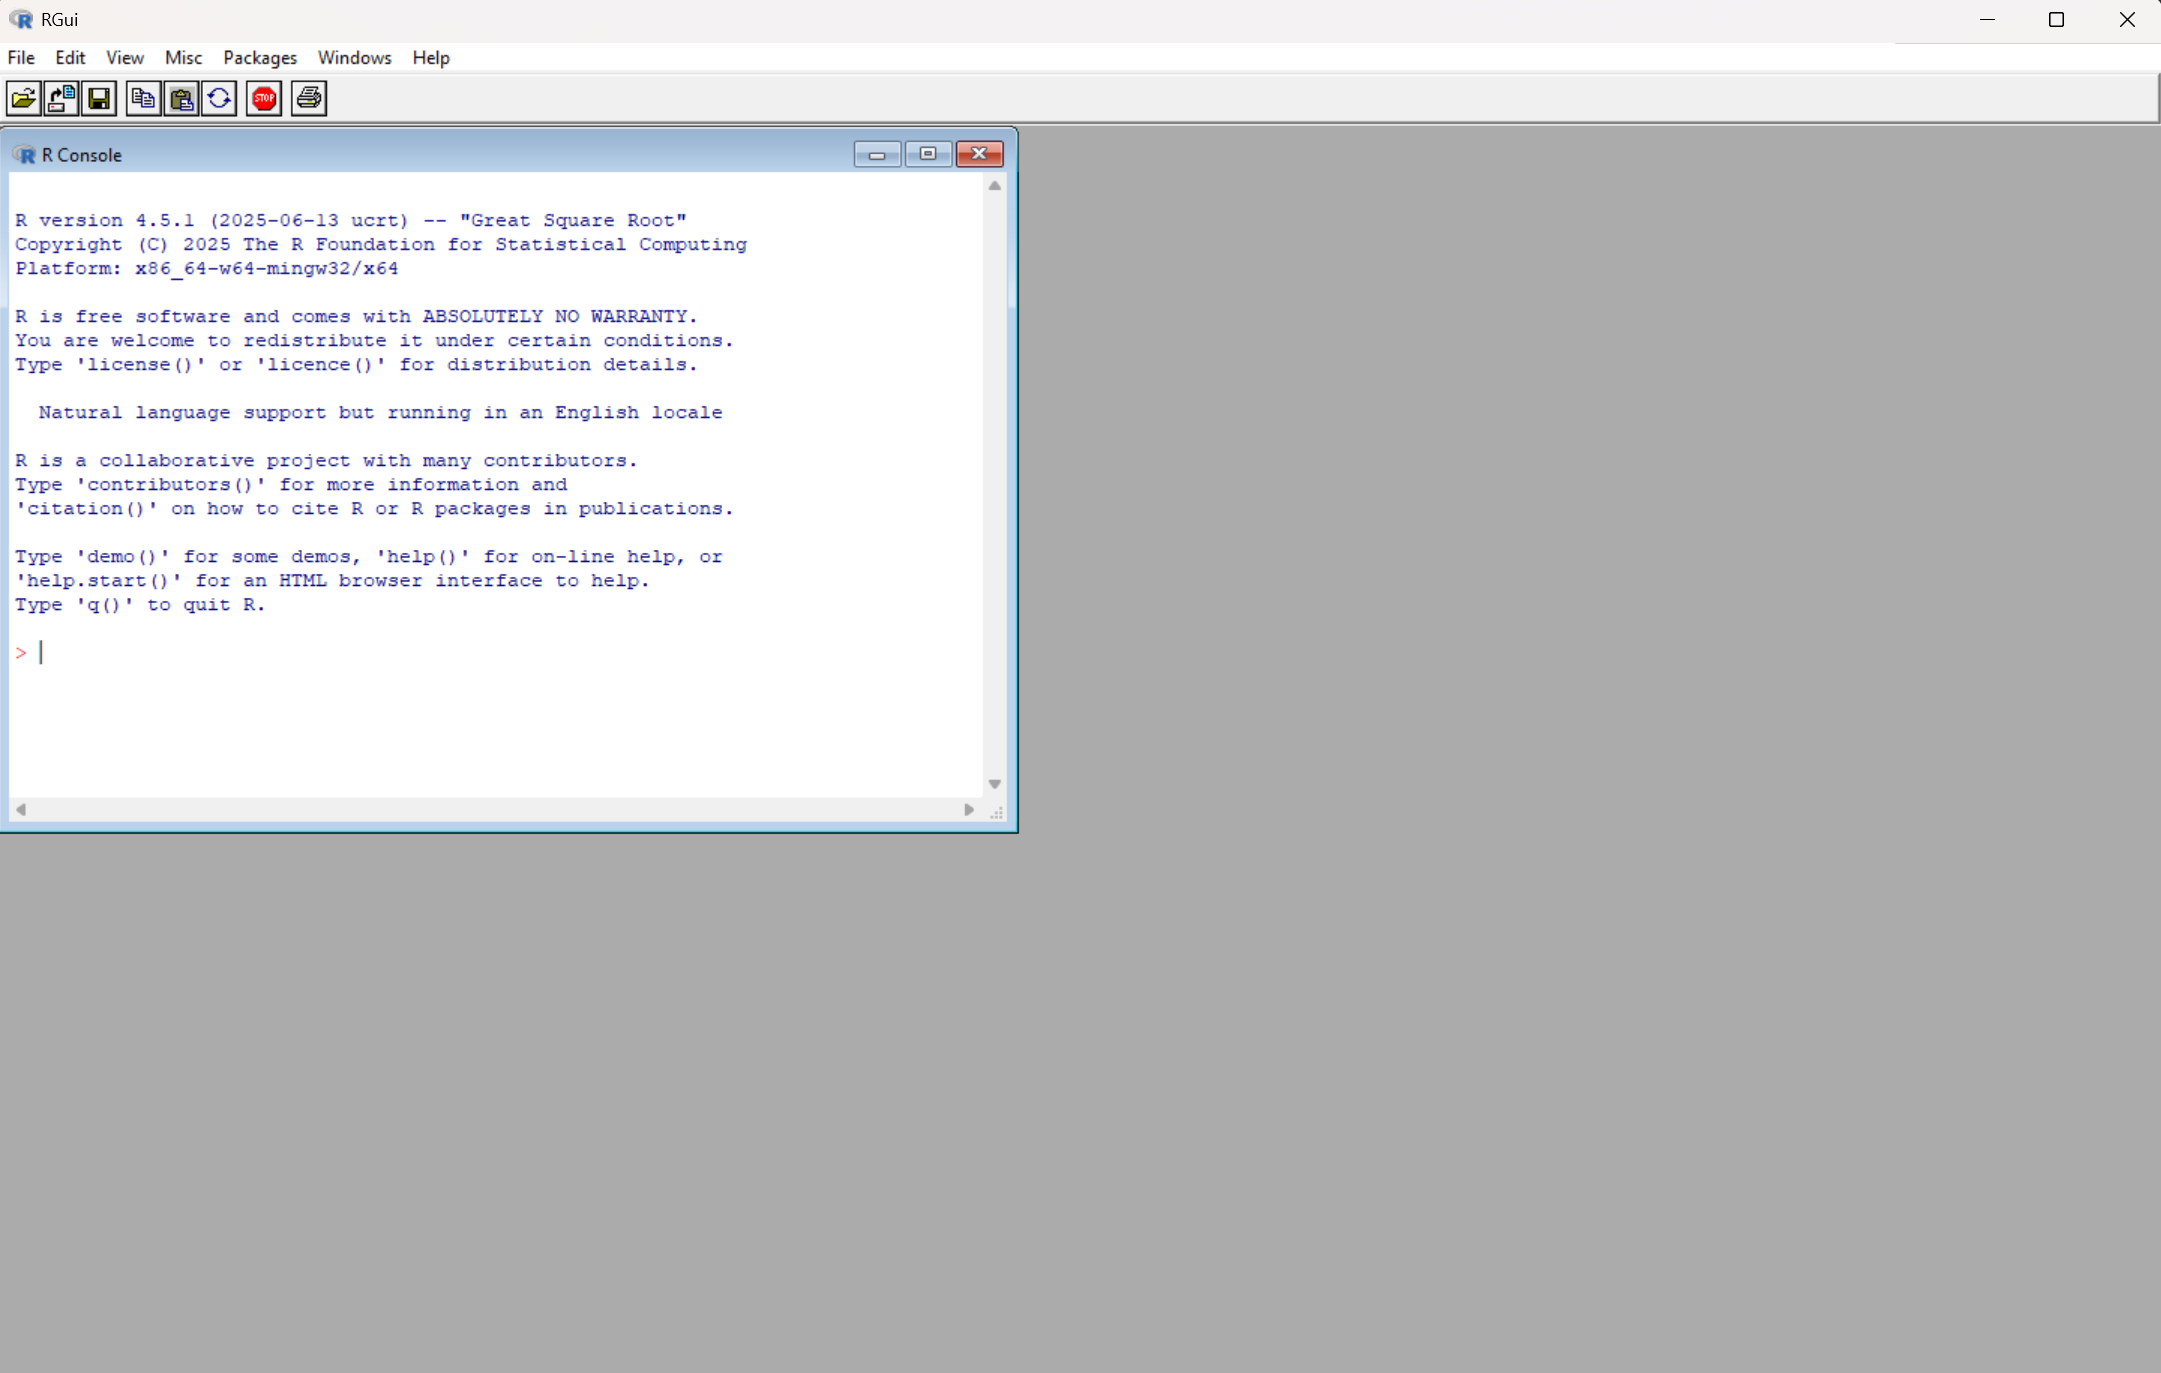Image resolution: width=2161 pixels, height=1373 pixels.
Task: Click the Copy and paste icon
Action: pyautogui.click(x=219, y=98)
